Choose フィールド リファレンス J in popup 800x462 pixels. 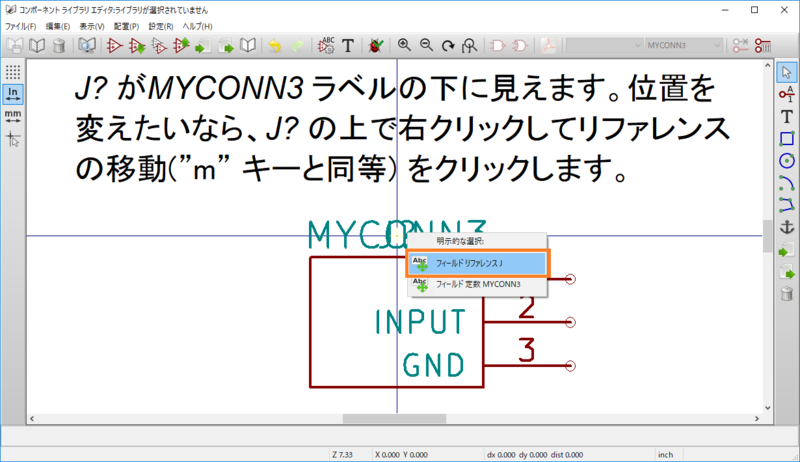tap(478, 264)
